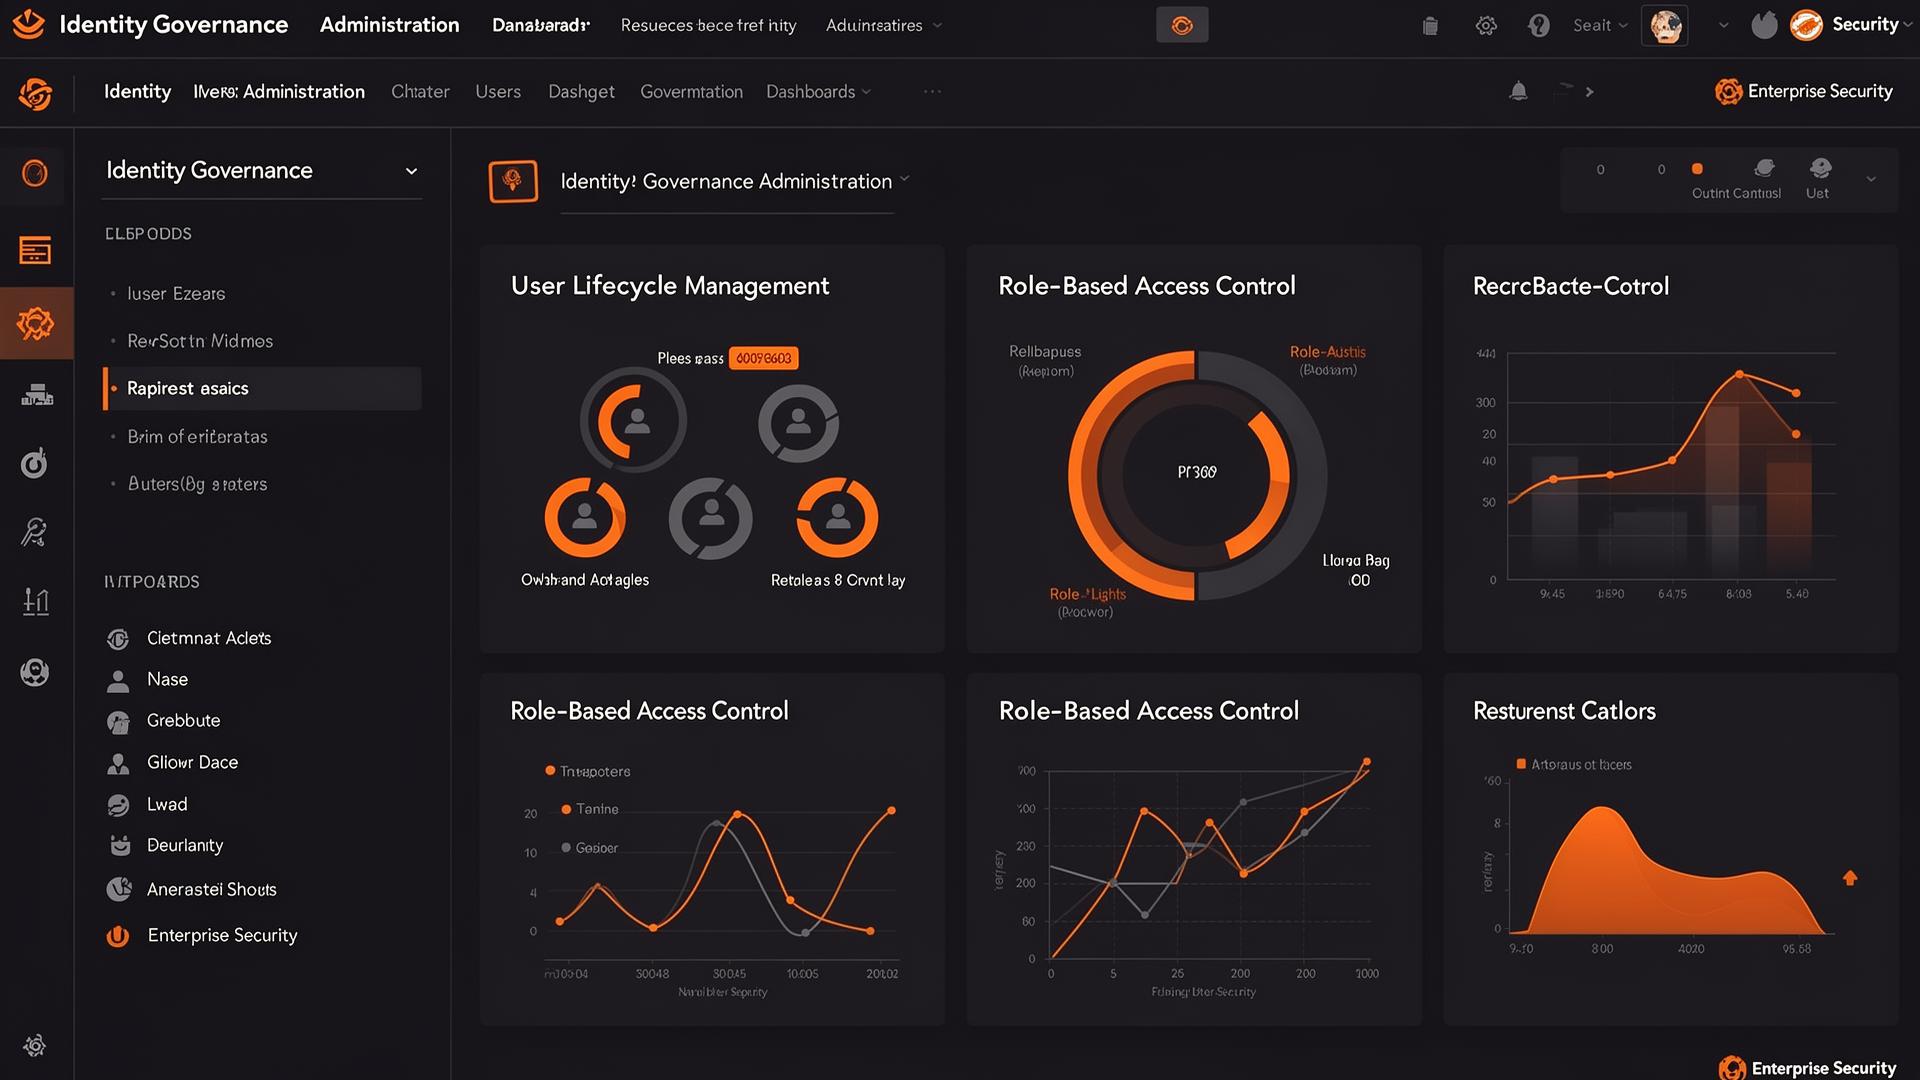Click the trash icon in top bar
Image resolution: width=1920 pixels, height=1080 pixels.
click(1430, 26)
